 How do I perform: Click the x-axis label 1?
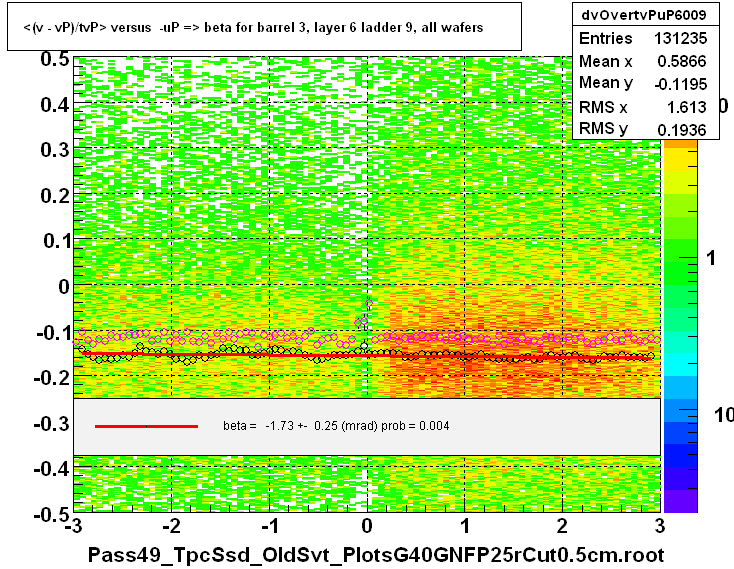pos(465,526)
